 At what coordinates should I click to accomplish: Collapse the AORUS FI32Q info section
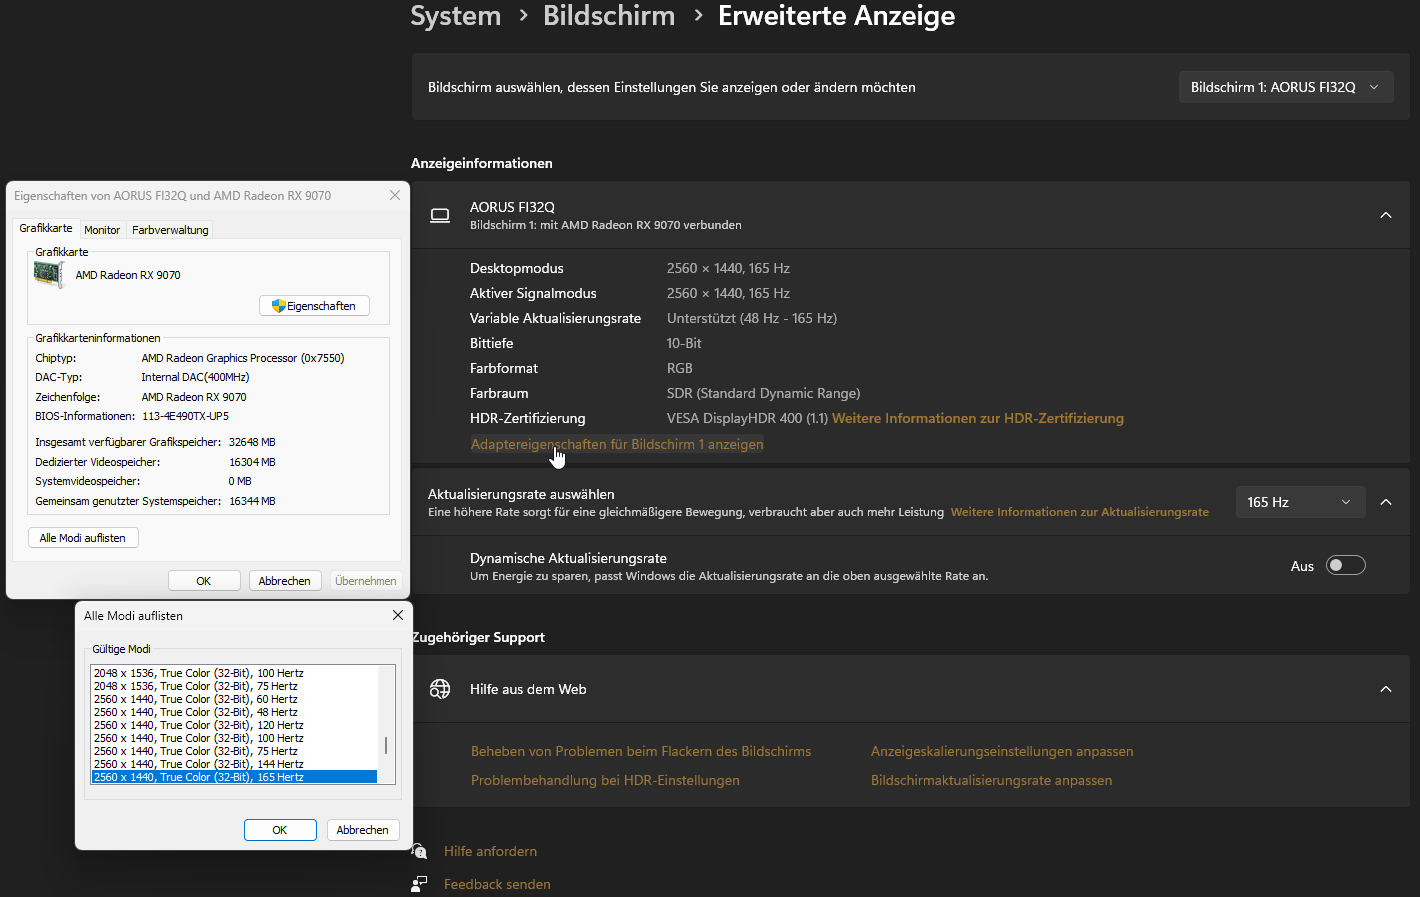pyautogui.click(x=1386, y=215)
